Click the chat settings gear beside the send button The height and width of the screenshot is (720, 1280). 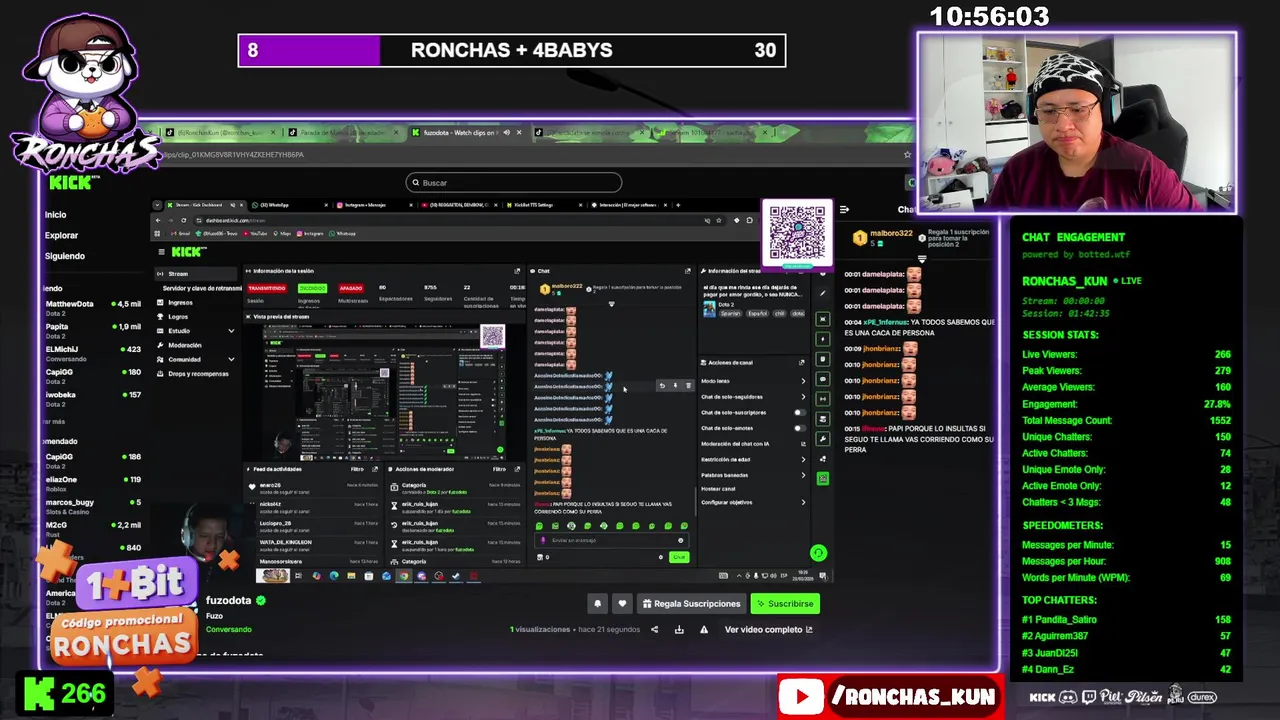(x=660, y=557)
